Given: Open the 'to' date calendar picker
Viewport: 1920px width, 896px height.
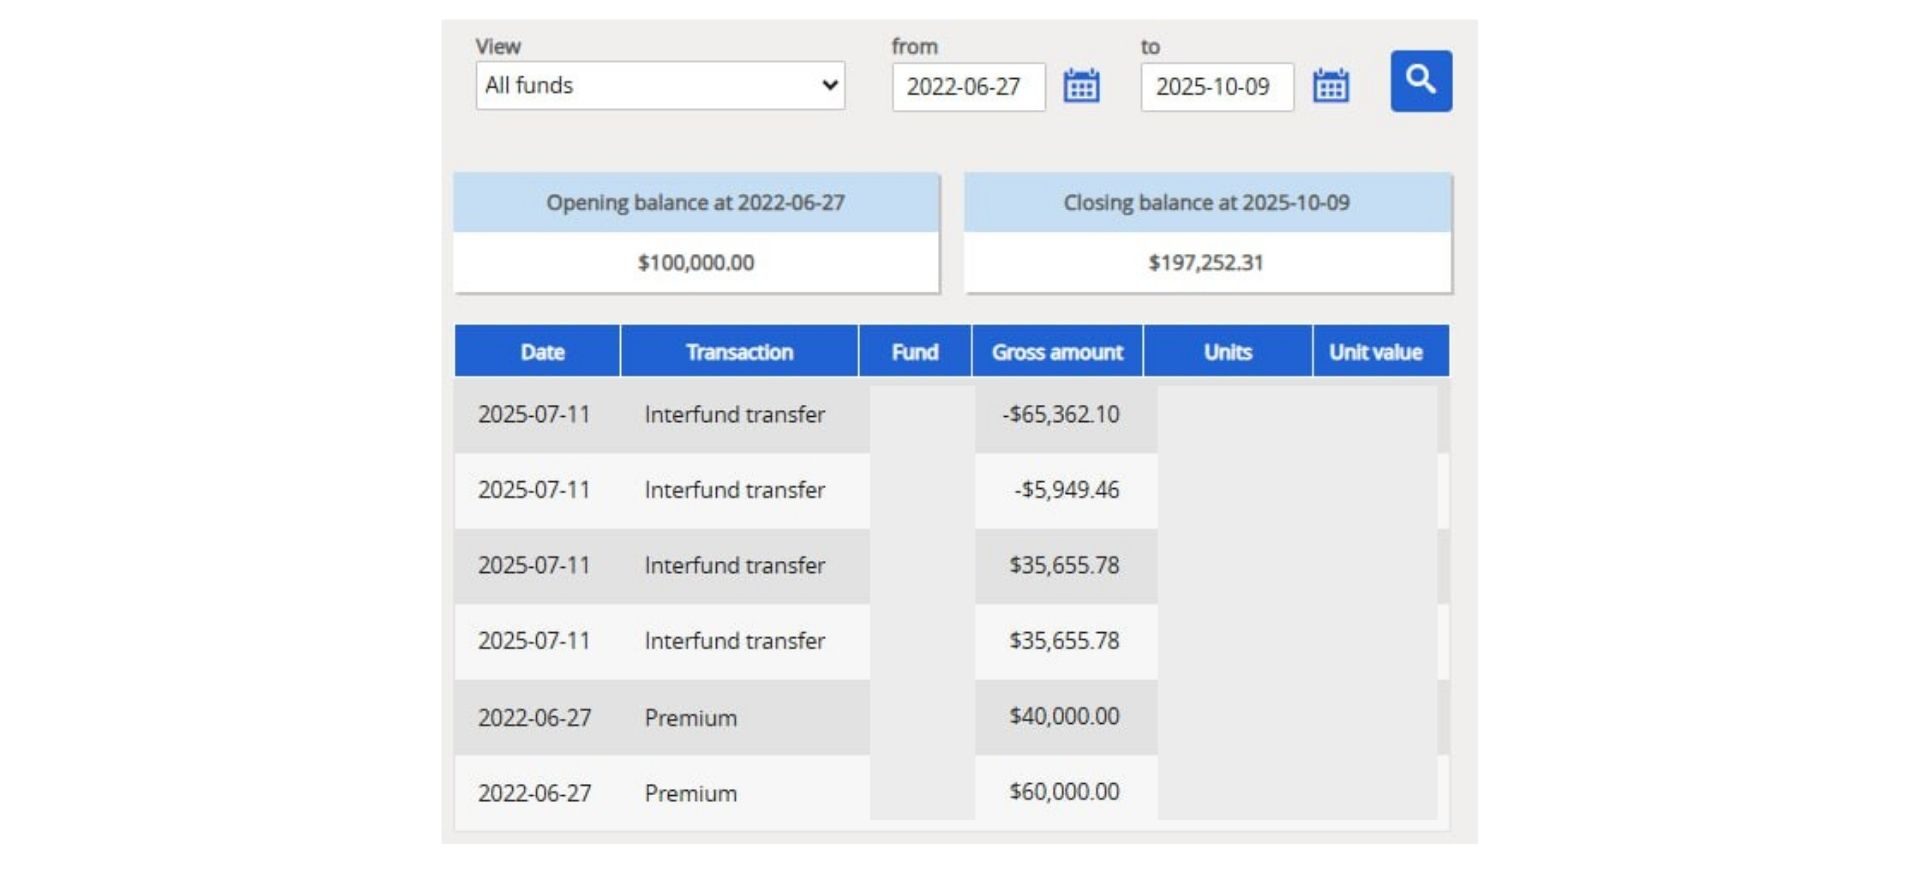Looking at the screenshot, I should point(1330,86).
